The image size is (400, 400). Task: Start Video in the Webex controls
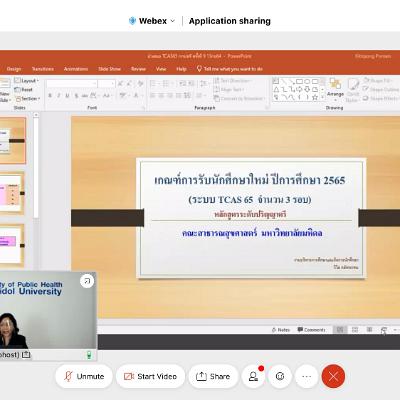tap(150, 376)
